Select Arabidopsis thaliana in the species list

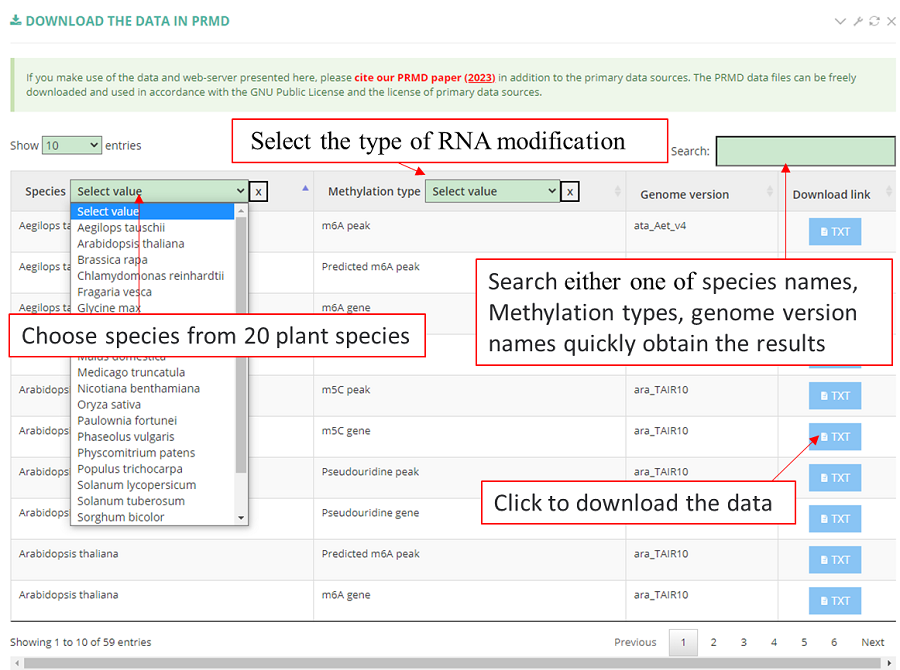(130, 243)
